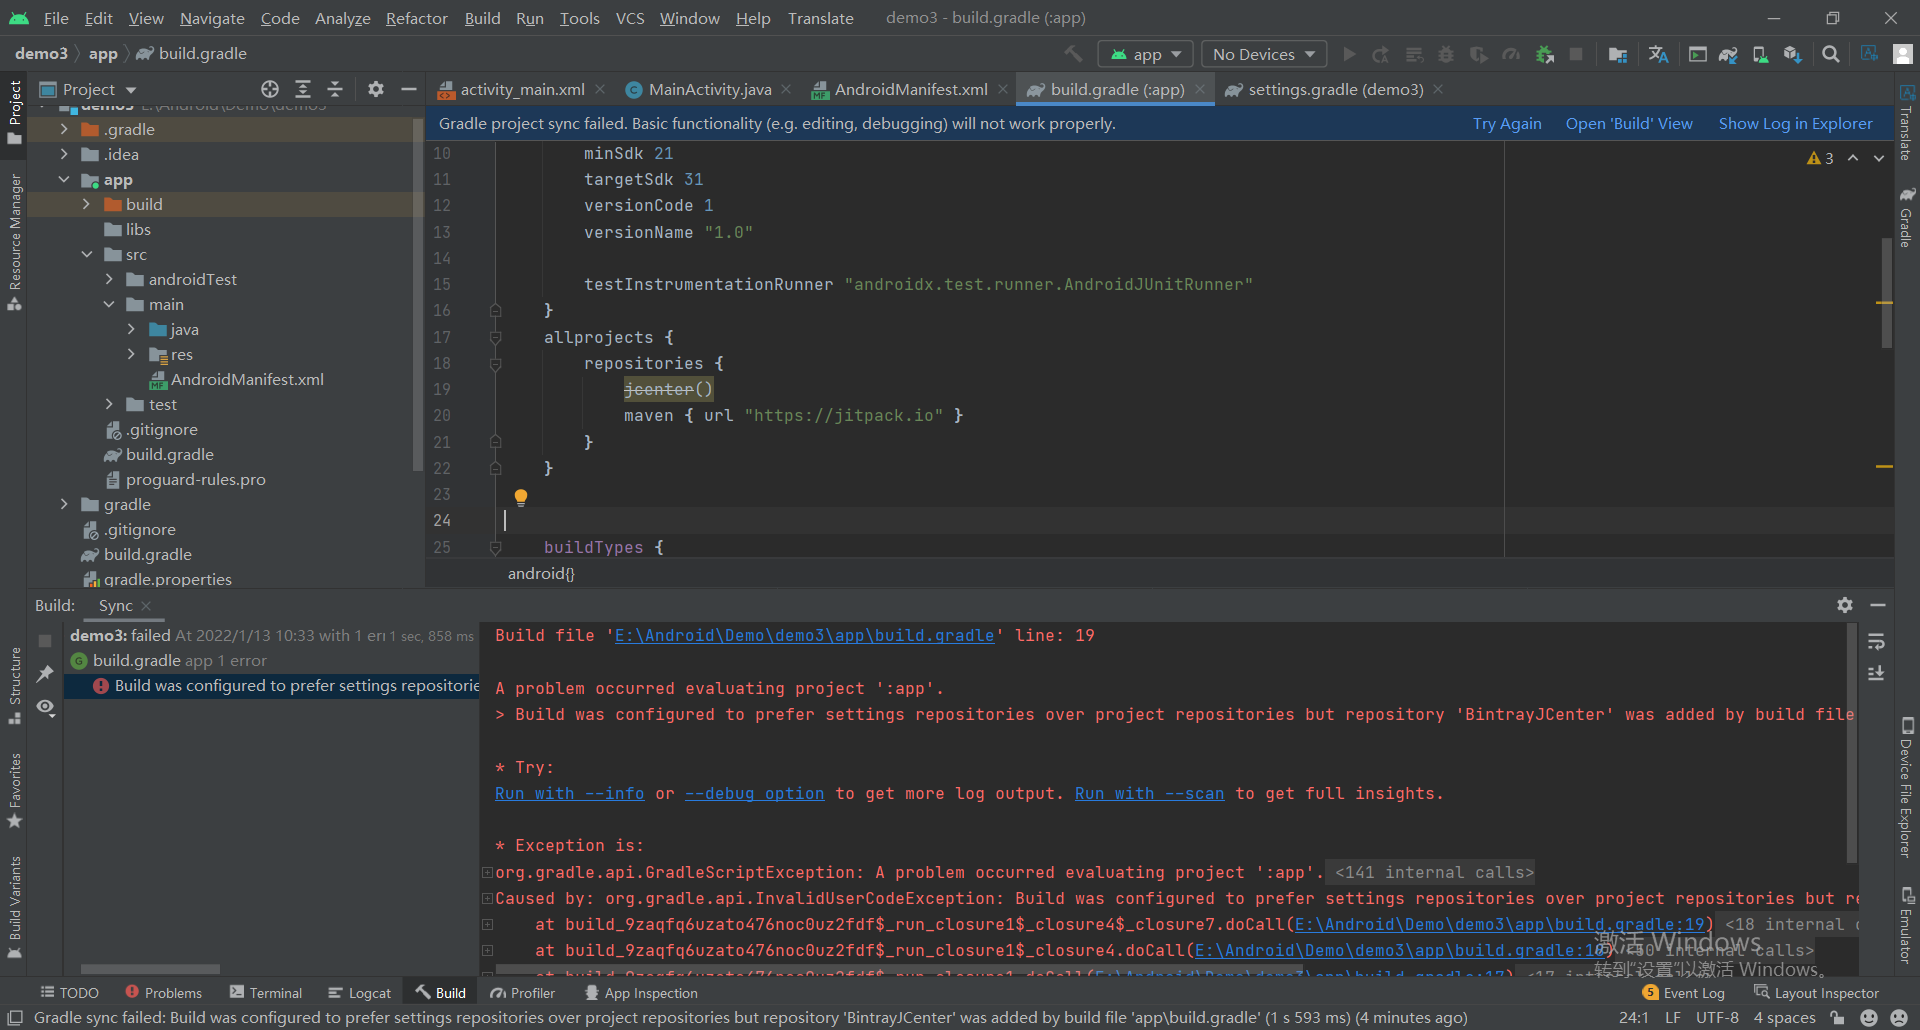This screenshot has height=1030, width=1920.
Task: Toggle pin tab in Build panel
Action: [x=45, y=674]
